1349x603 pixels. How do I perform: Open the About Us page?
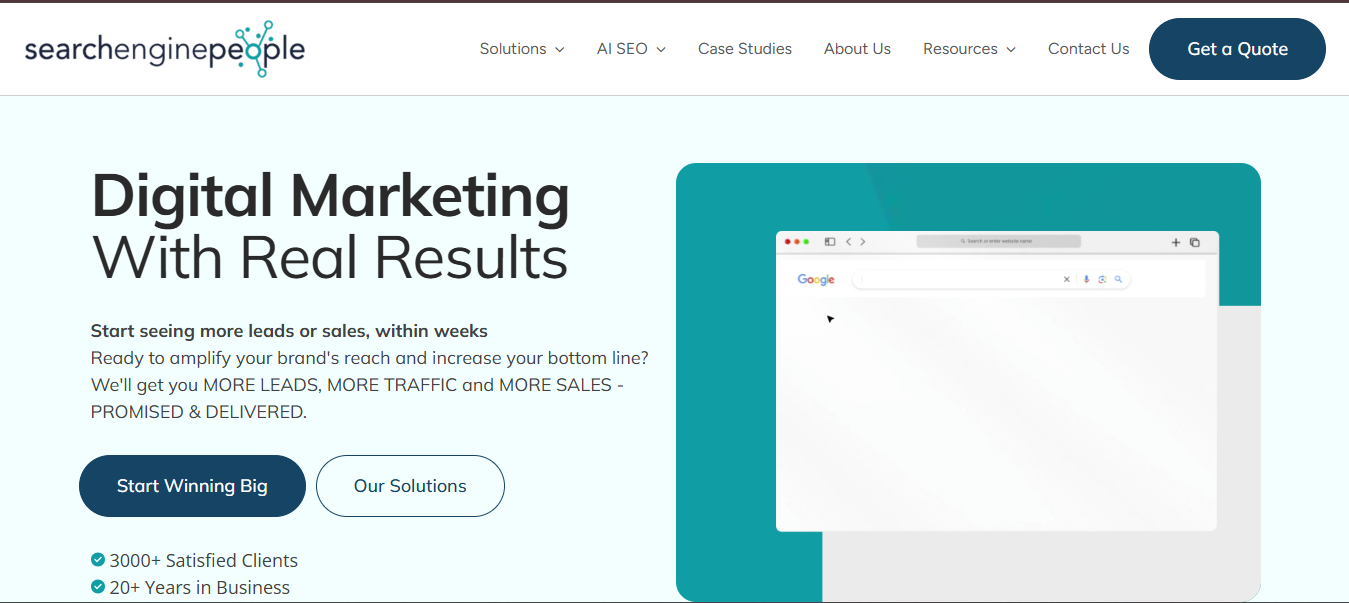point(857,49)
